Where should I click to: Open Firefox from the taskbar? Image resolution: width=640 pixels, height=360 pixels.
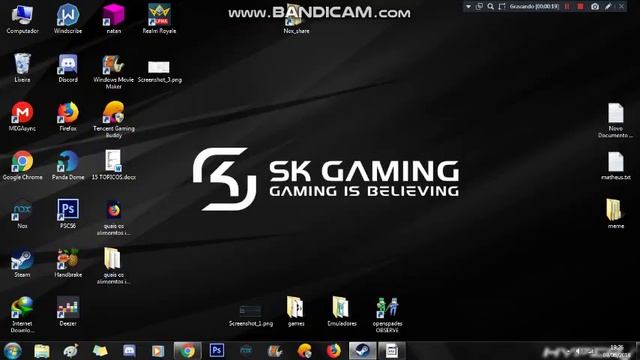333,351
